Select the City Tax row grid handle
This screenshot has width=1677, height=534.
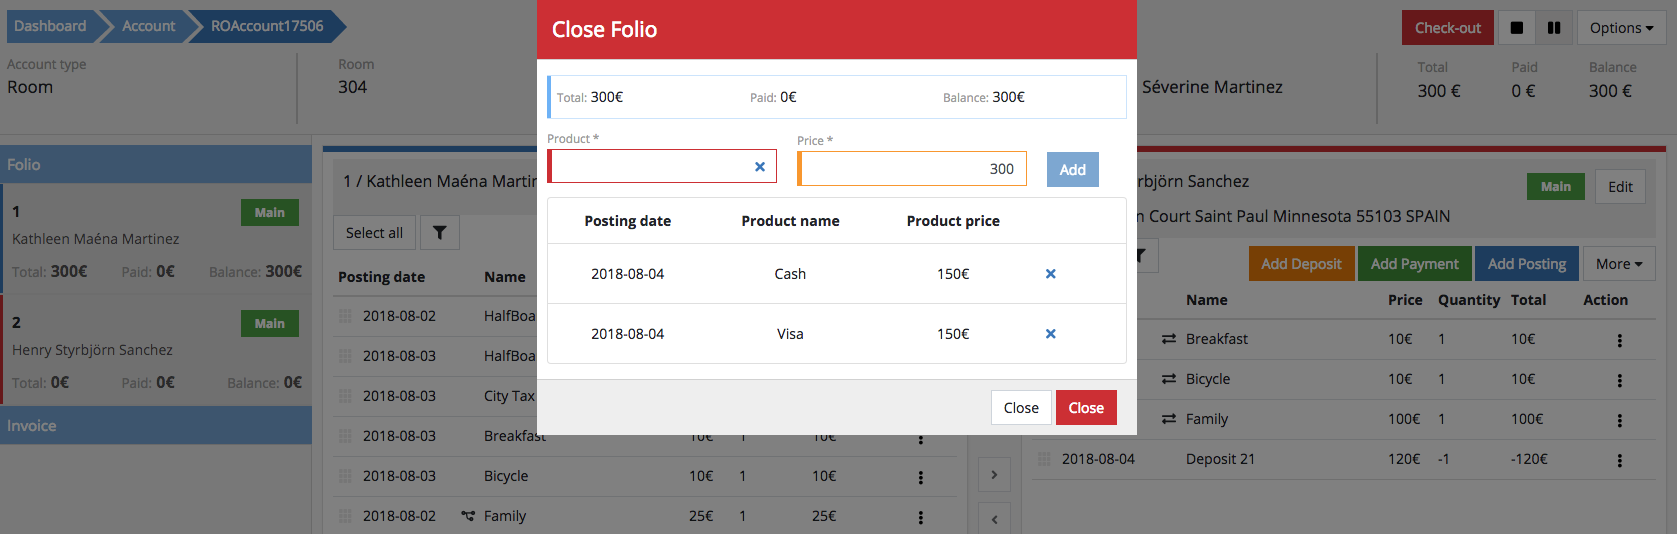coord(345,396)
